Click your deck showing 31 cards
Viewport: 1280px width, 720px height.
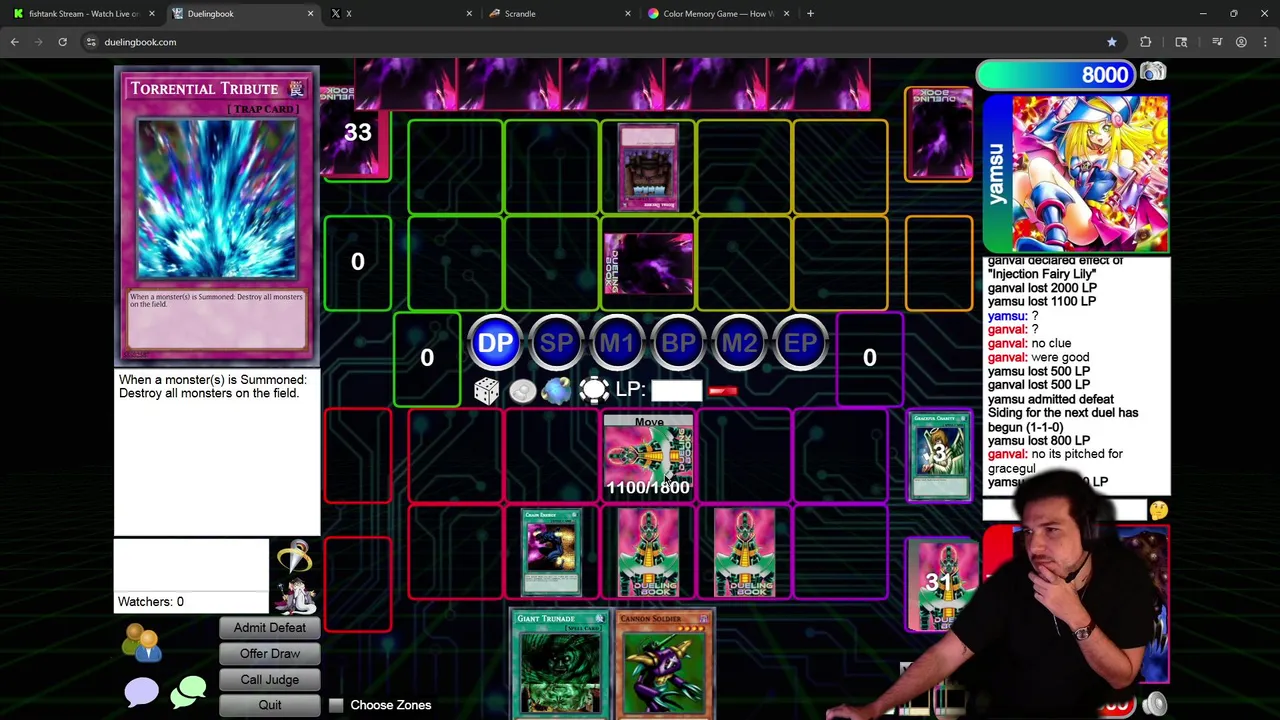click(940, 583)
